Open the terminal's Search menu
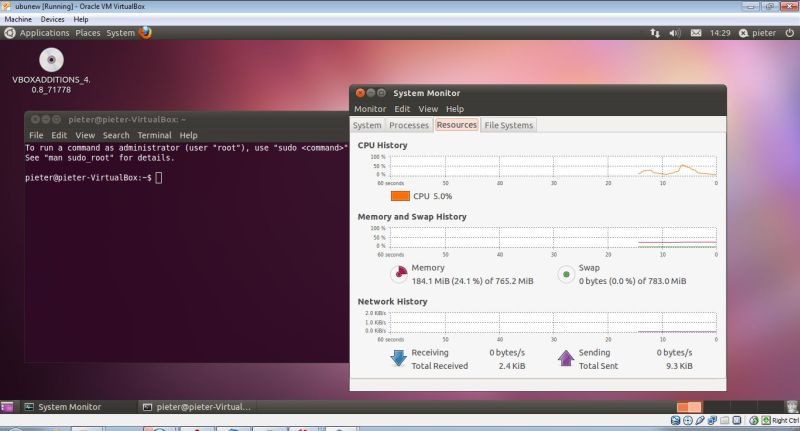Screen dimensions: 800x431 116,135
